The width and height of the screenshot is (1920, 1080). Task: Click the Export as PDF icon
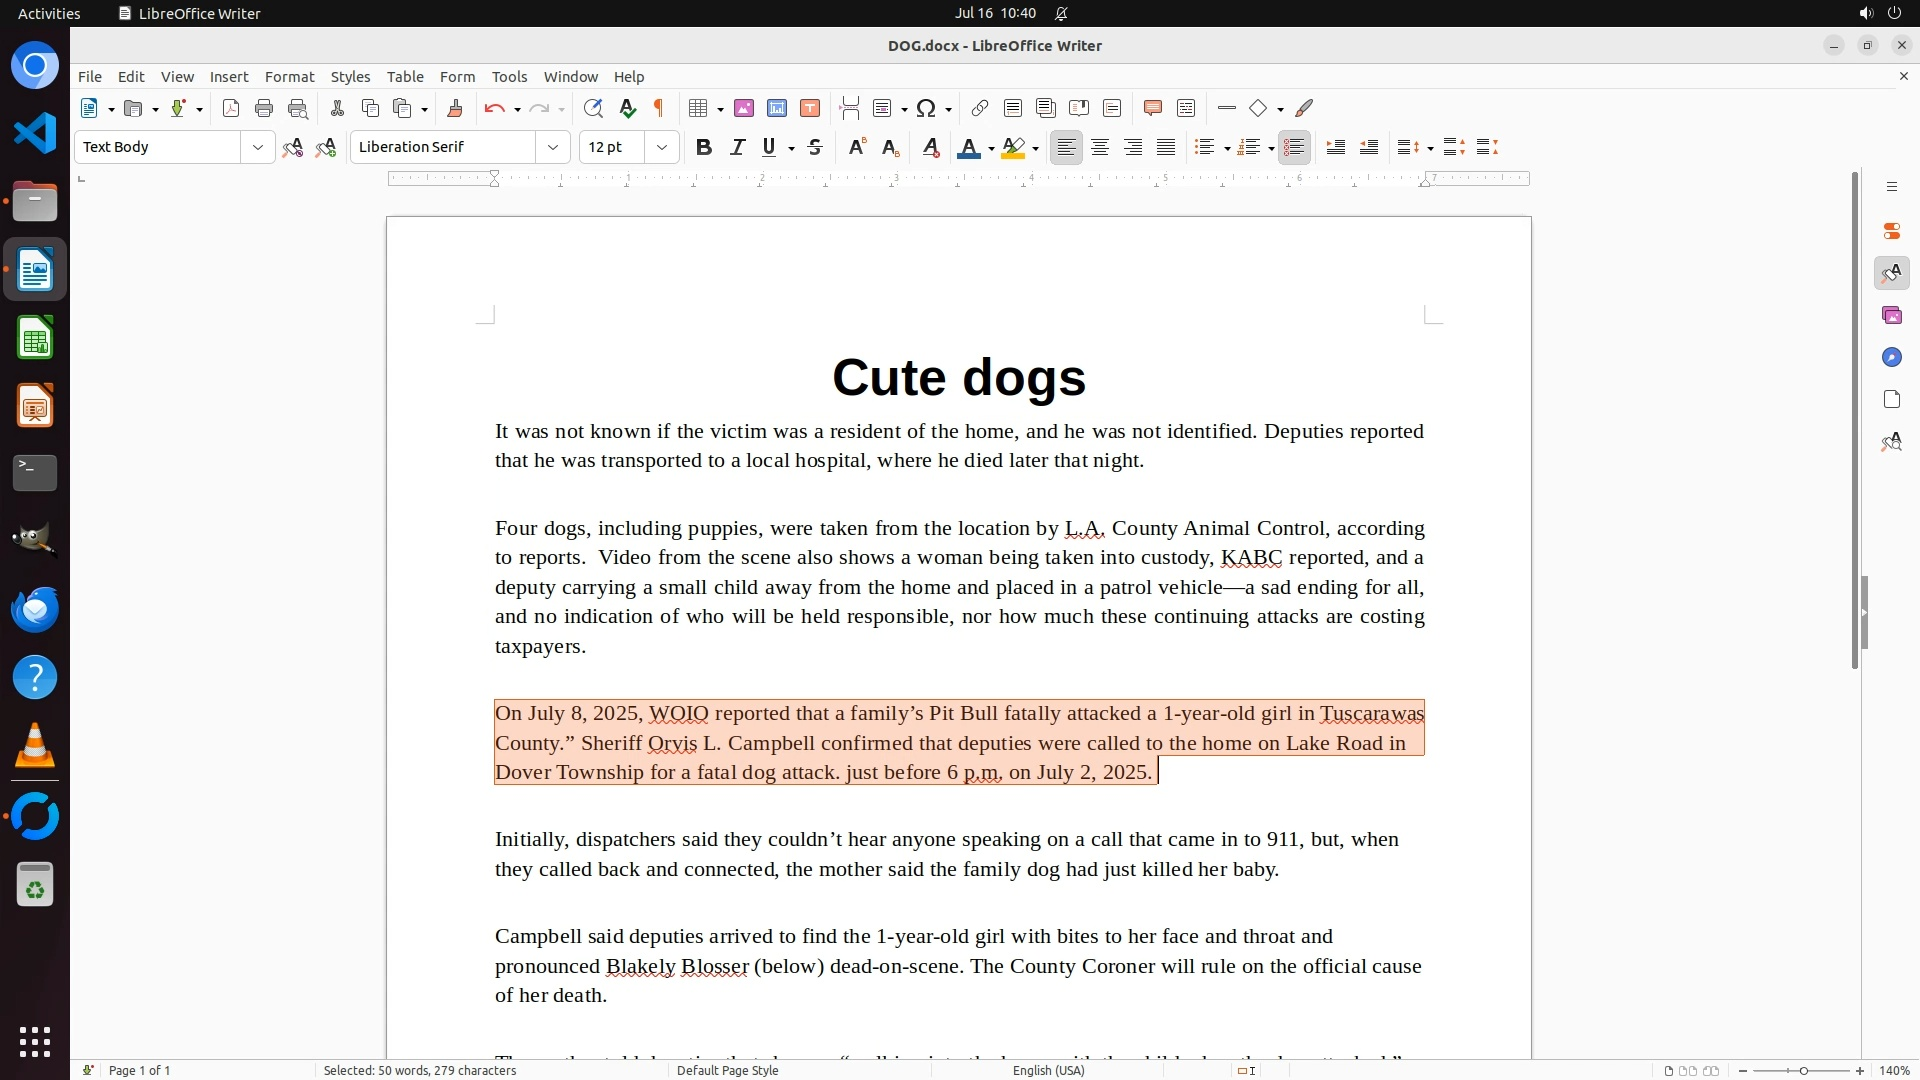click(x=231, y=108)
